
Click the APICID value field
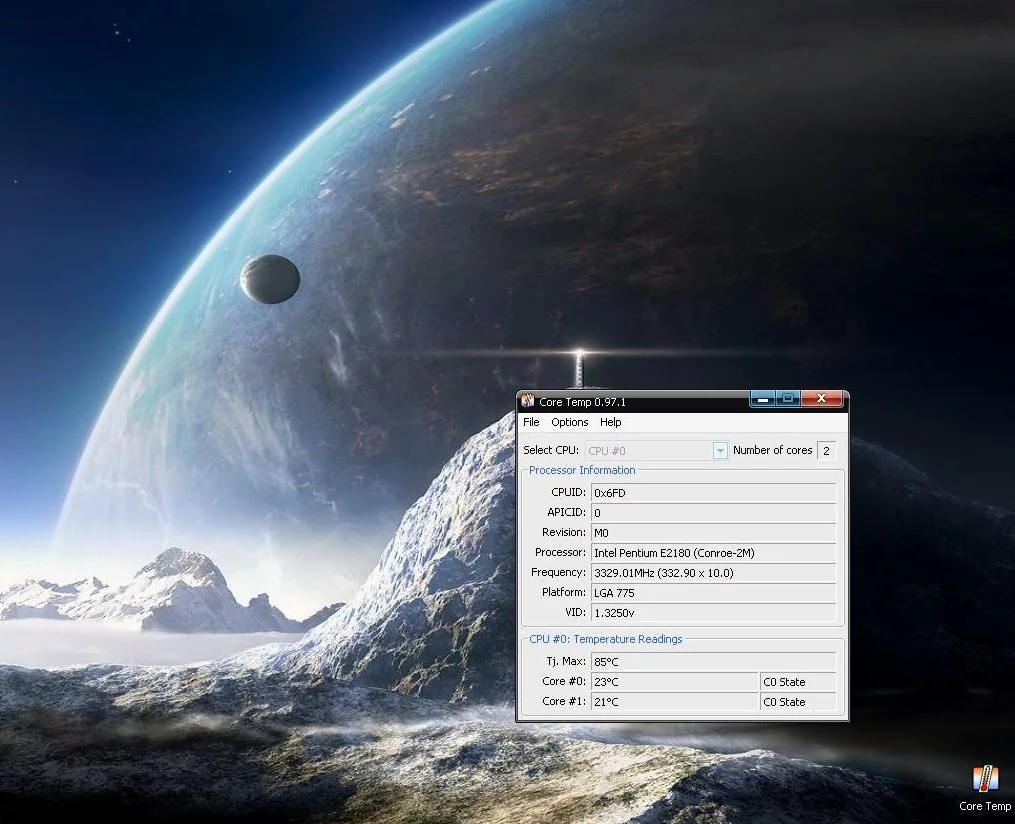click(x=713, y=513)
